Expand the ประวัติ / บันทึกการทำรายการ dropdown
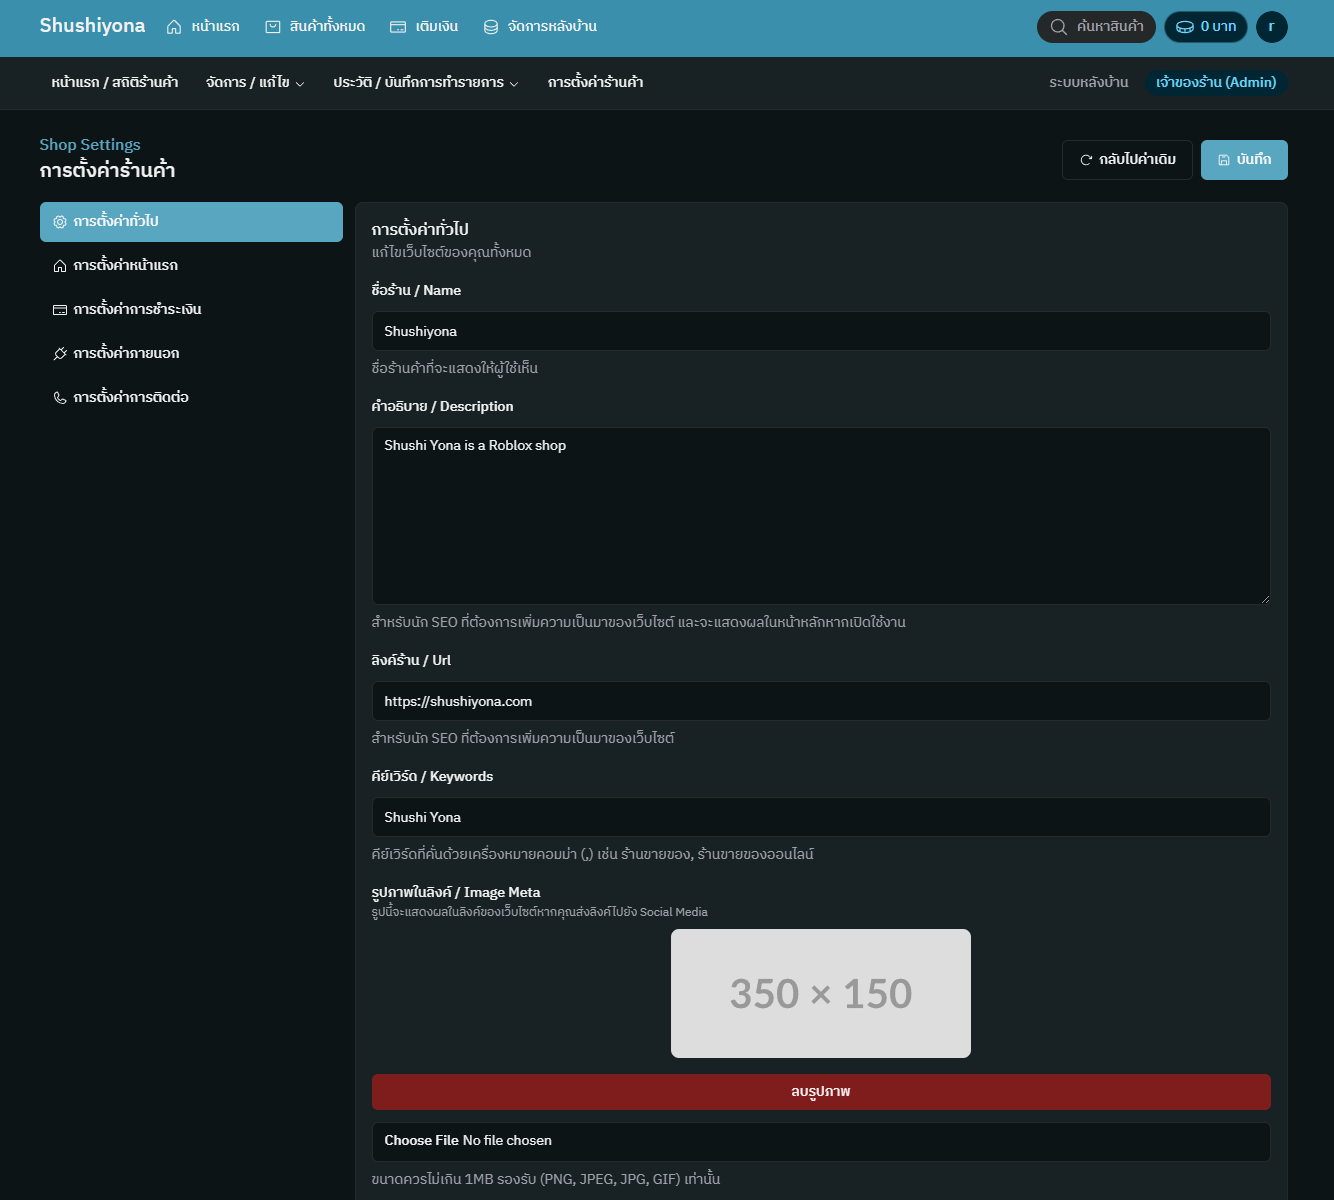 (424, 83)
